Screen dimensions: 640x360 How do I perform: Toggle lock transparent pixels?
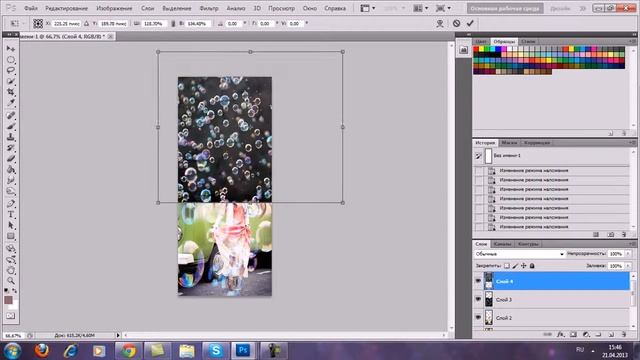tap(507, 266)
